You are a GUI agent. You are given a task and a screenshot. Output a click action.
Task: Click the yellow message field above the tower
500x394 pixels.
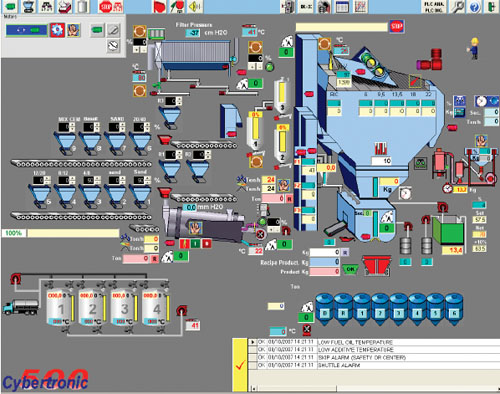(x=342, y=27)
